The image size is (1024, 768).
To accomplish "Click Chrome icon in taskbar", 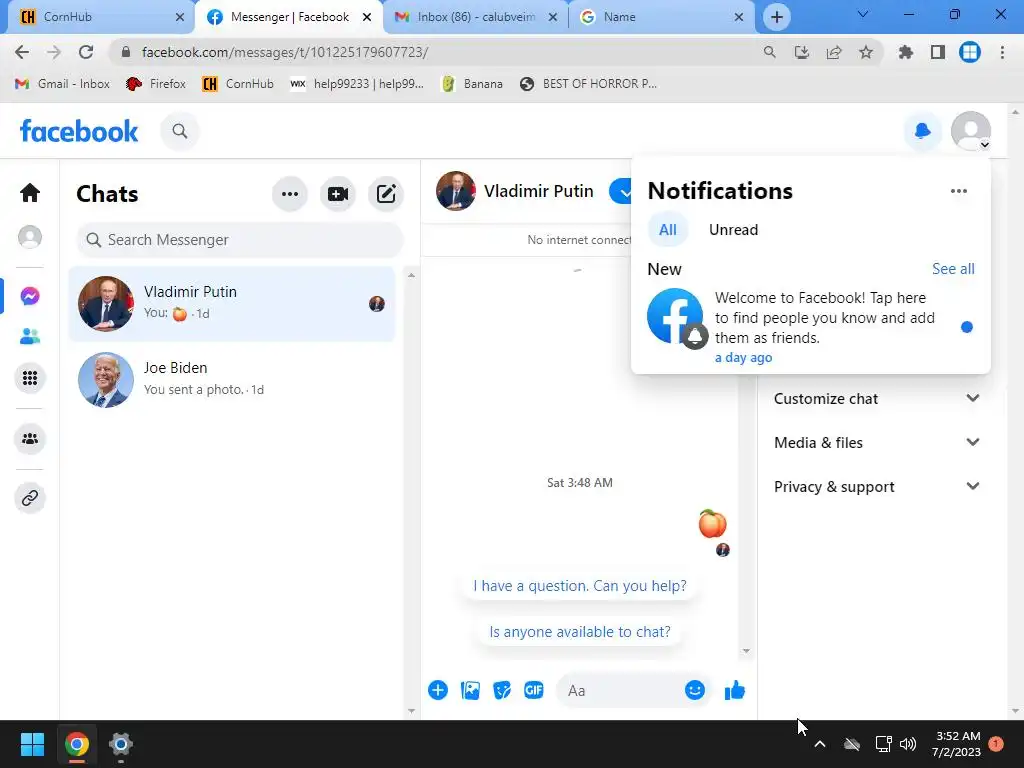I will (x=76, y=744).
